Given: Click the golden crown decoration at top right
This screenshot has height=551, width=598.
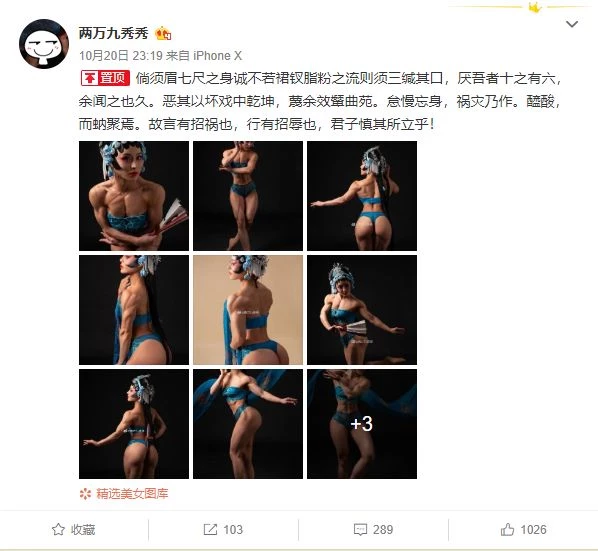Looking at the screenshot, I should pyautogui.click(x=535, y=7).
